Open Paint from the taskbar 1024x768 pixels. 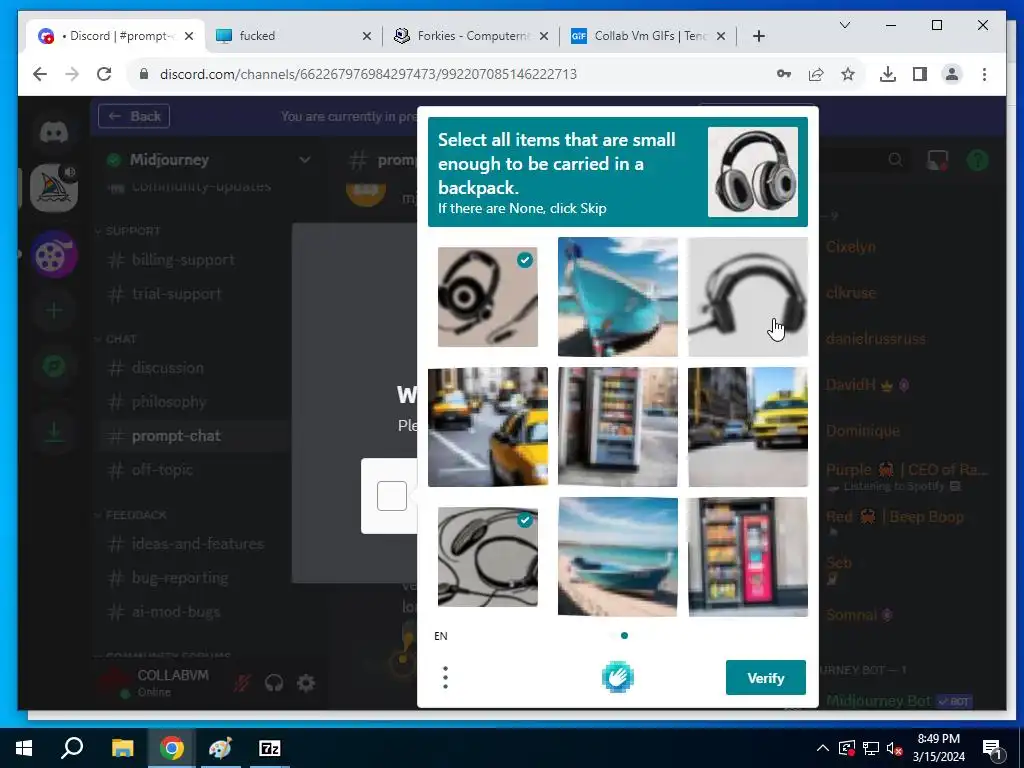tap(220, 748)
